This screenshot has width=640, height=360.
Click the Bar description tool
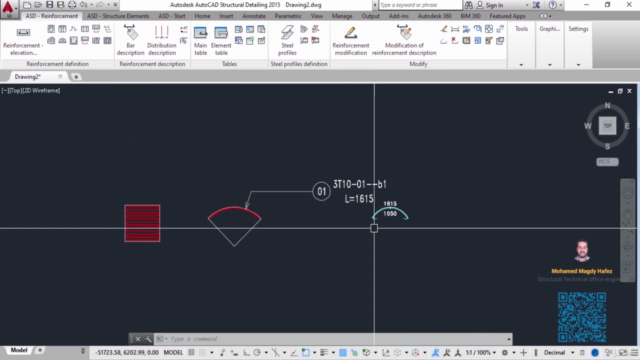click(131, 40)
